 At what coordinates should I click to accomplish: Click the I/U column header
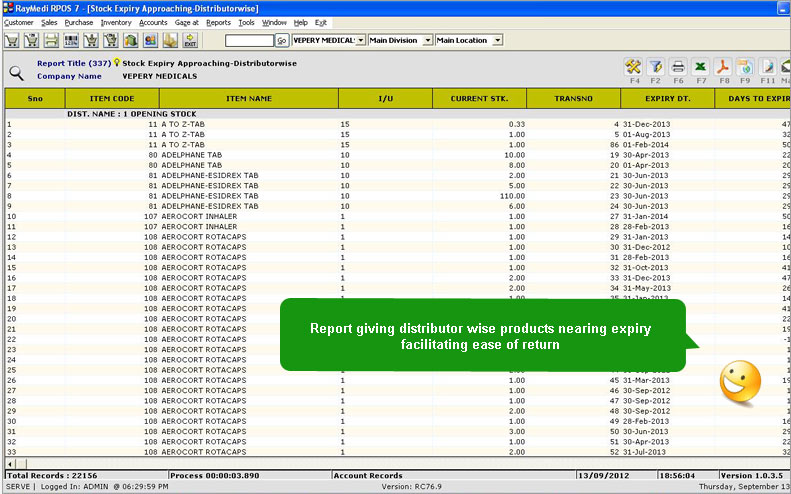(385, 98)
